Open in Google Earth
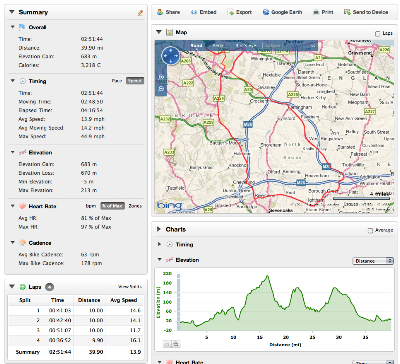 click(282, 12)
